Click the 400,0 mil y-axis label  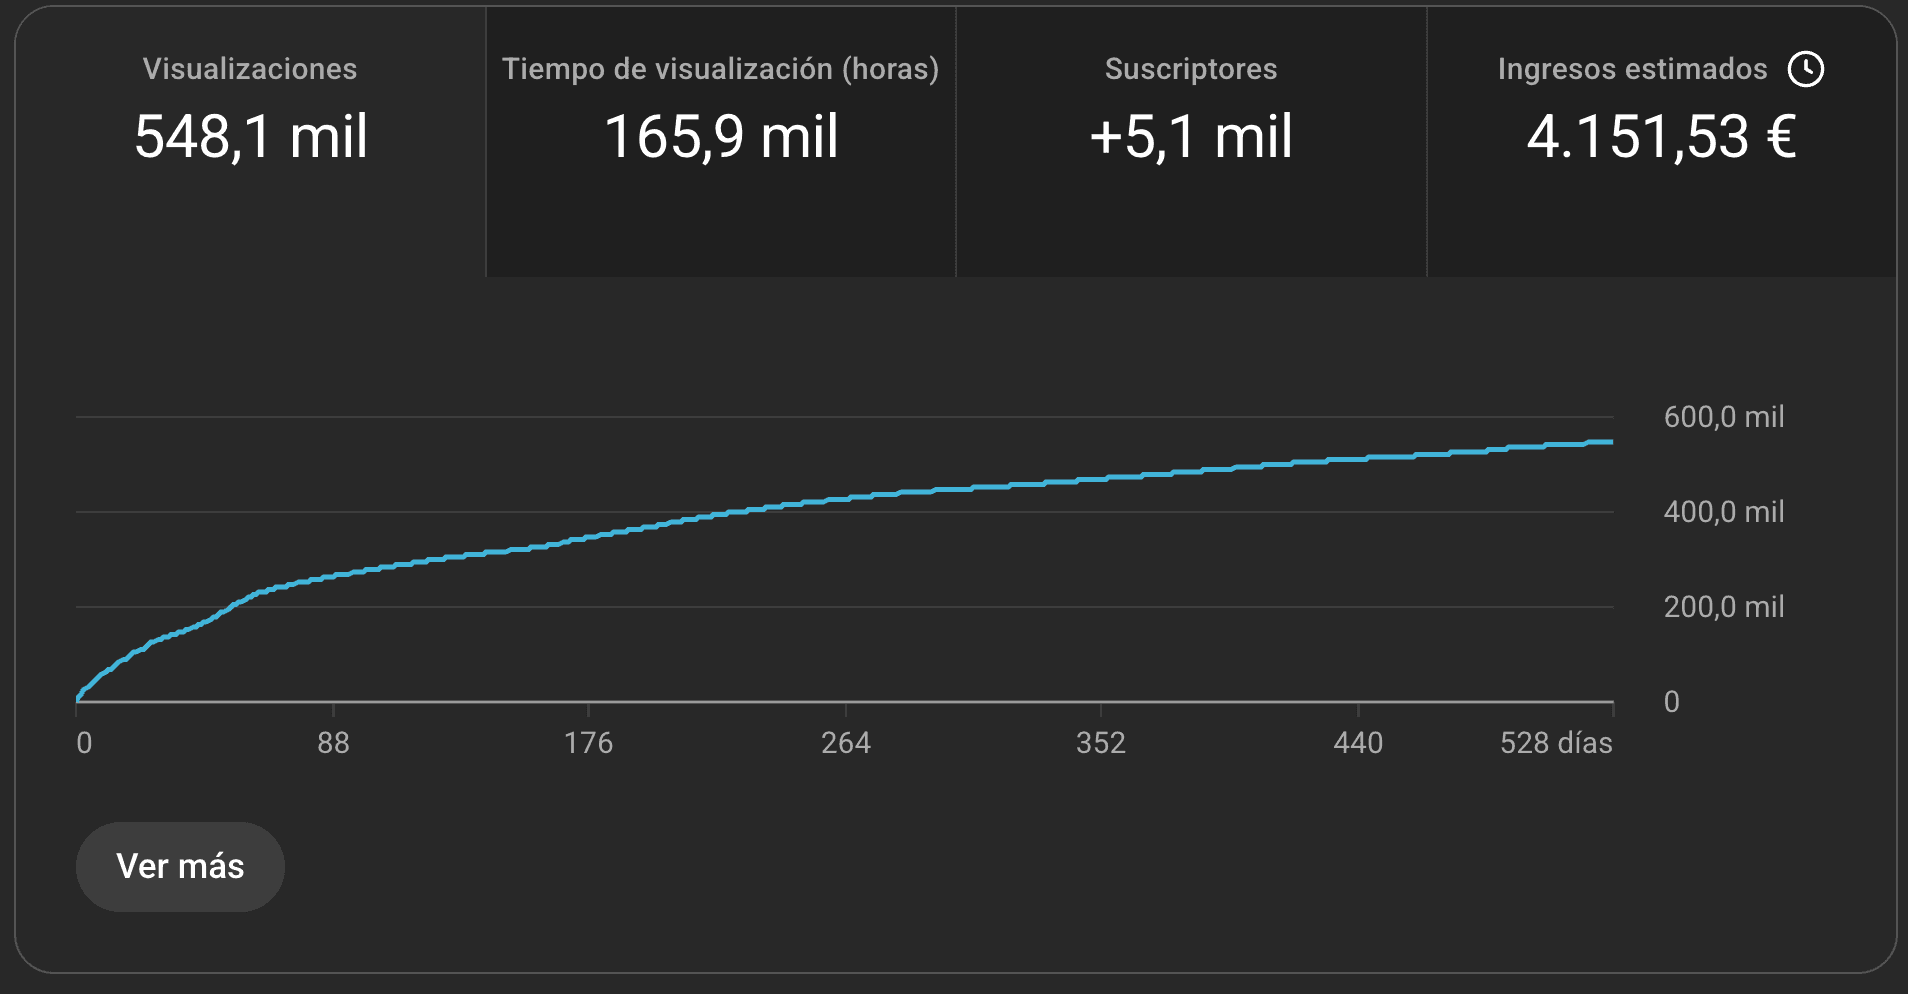[1723, 512]
